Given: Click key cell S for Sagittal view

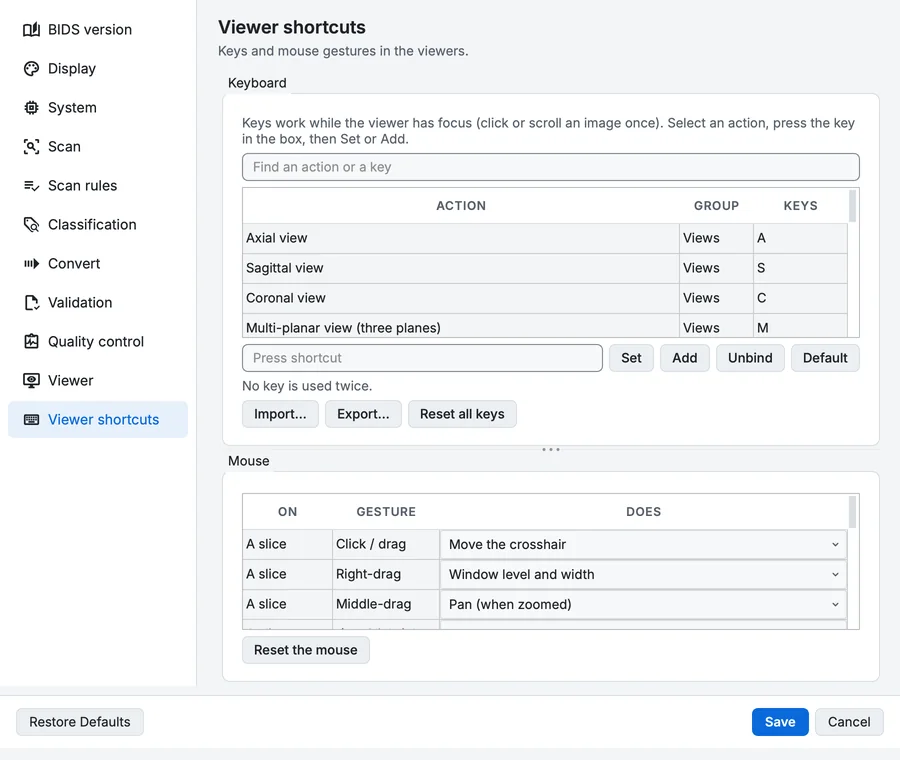Looking at the screenshot, I should click(800, 268).
